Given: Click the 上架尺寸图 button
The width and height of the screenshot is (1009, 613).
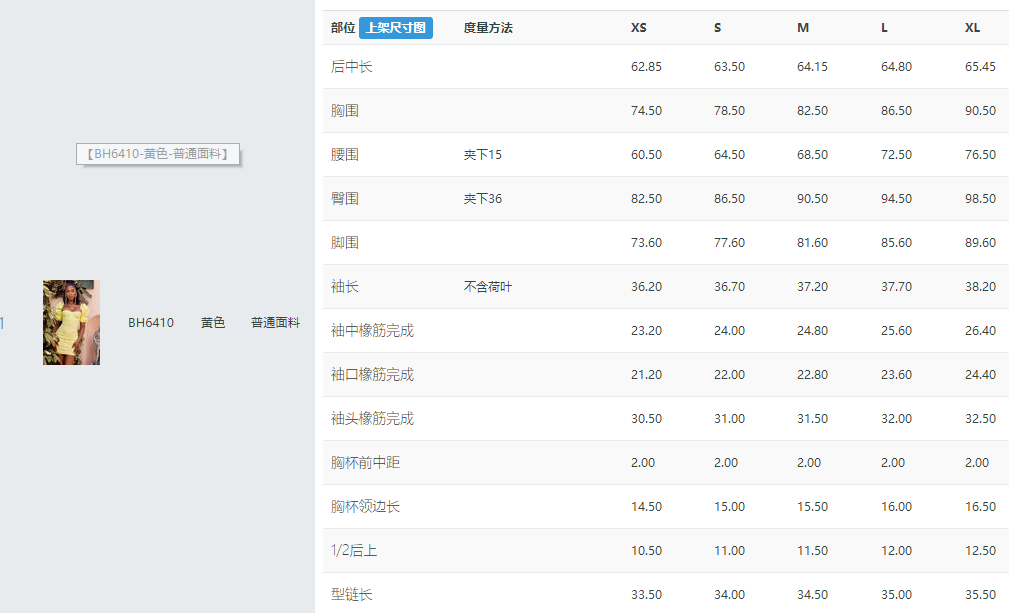Looking at the screenshot, I should tap(396, 28).
